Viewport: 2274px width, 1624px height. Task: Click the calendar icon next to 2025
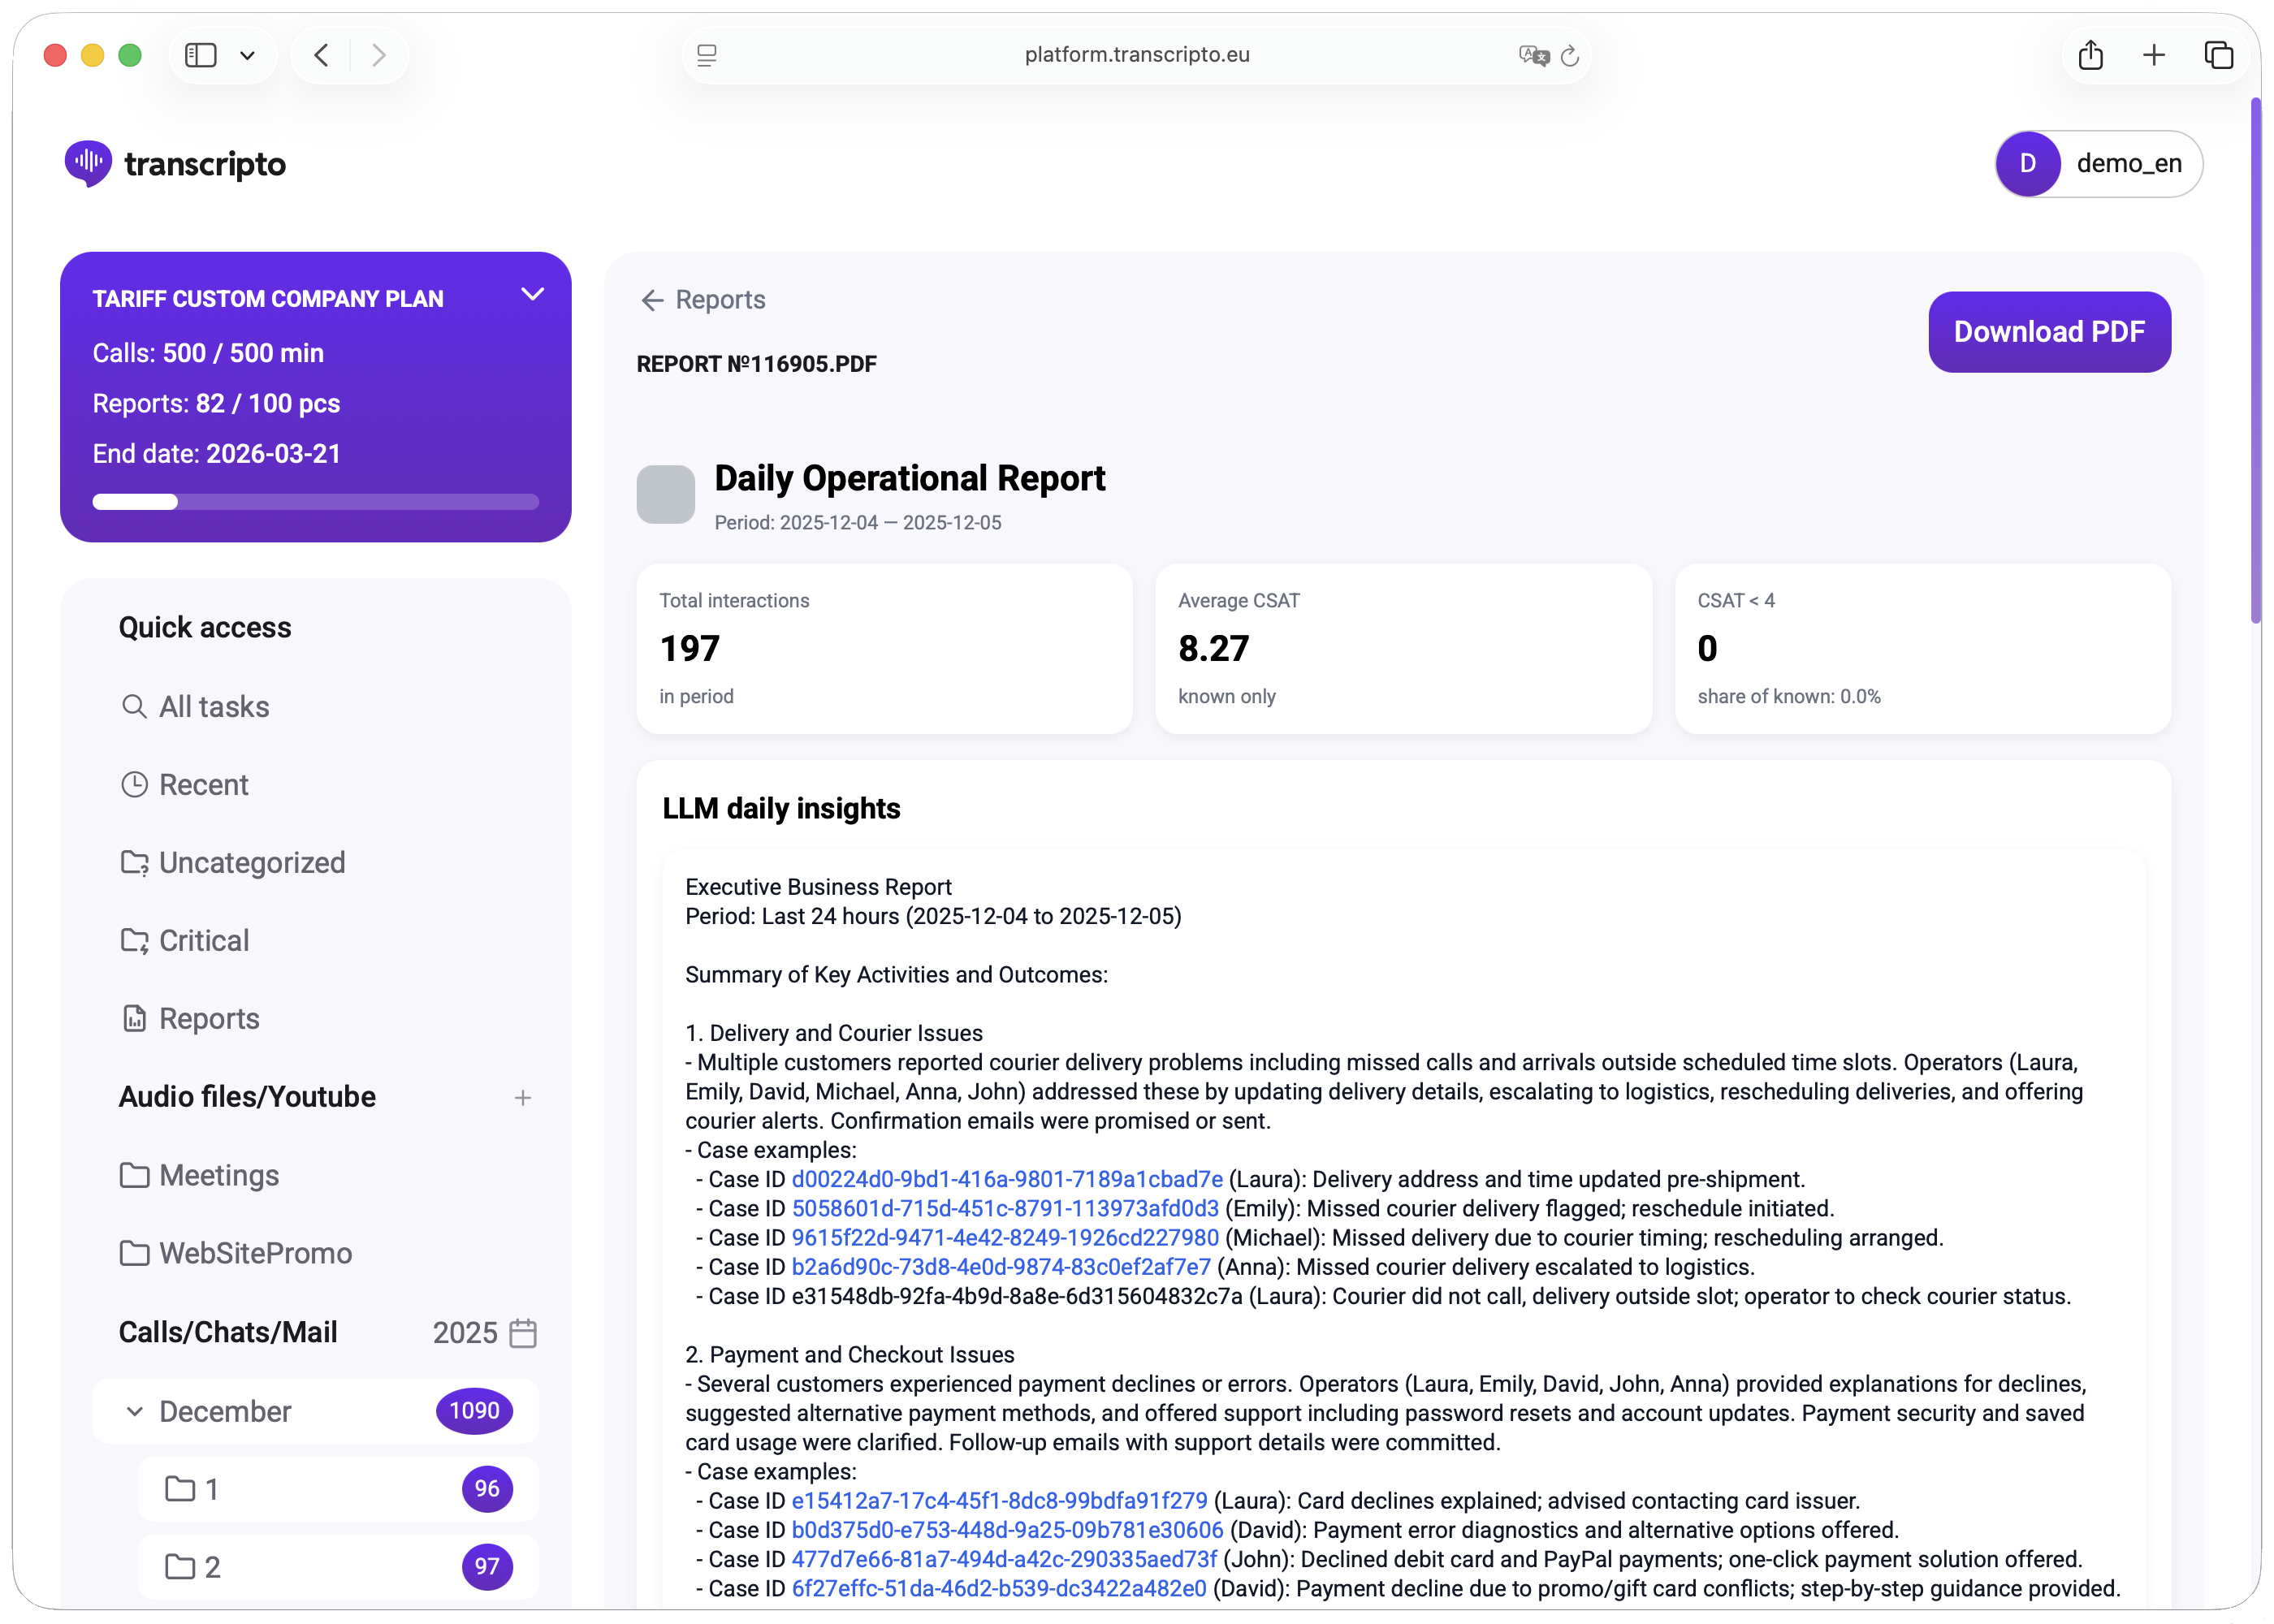click(x=523, y=1333)
